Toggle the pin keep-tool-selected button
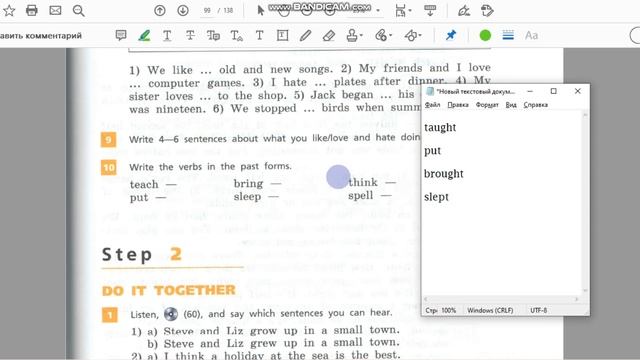640x360 pixels. coord(451,36)
